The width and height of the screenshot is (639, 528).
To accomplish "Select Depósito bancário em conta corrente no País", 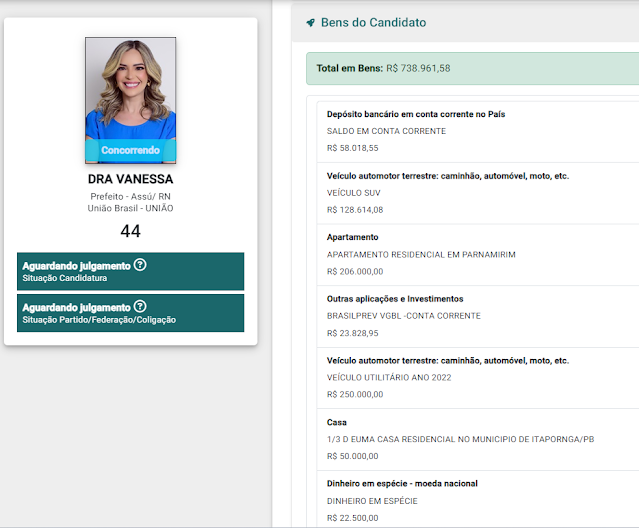I will coord(416,114).
